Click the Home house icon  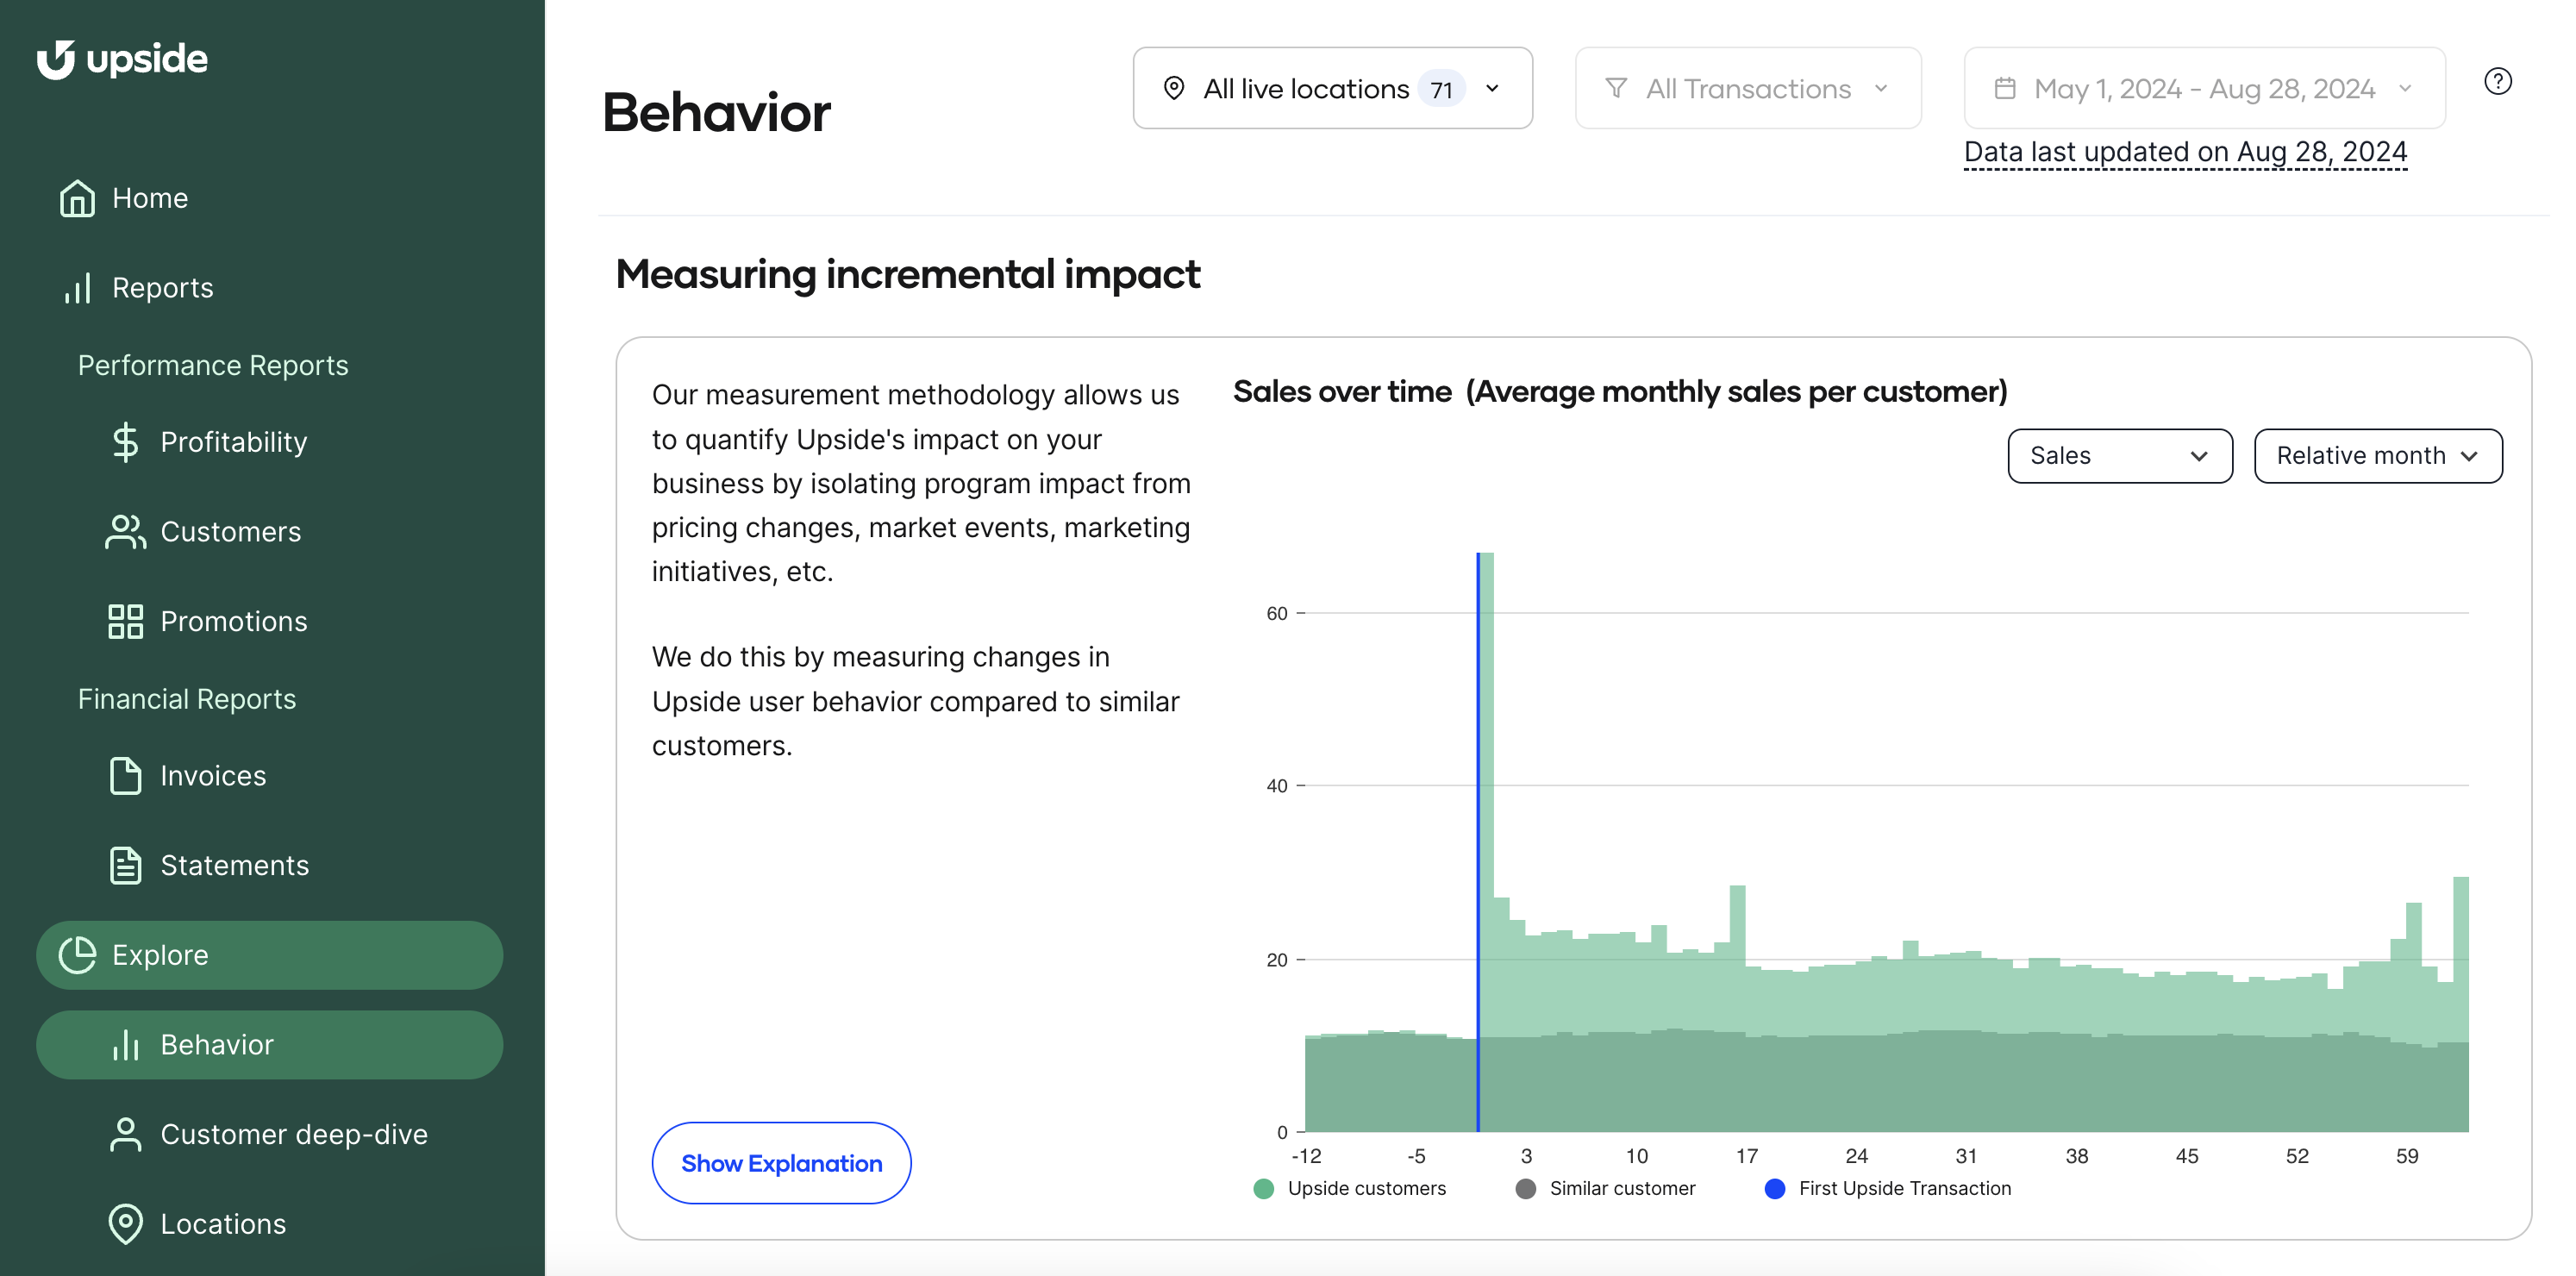77,198
